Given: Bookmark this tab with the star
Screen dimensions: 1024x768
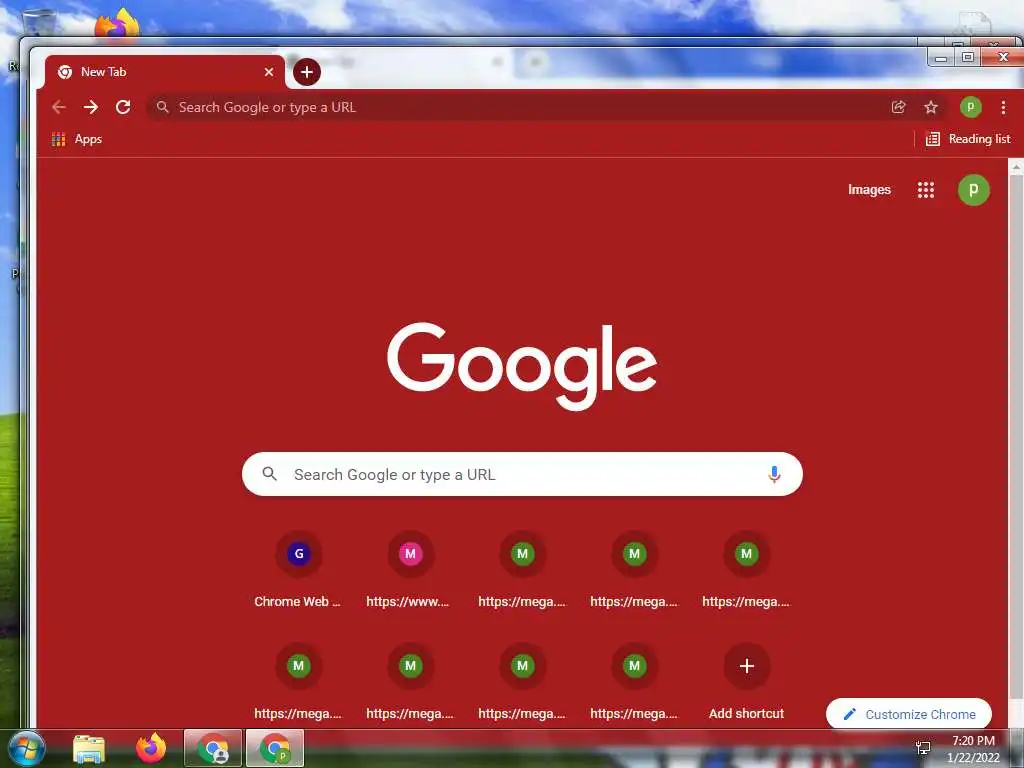Looking at the screenshot, I should click(x=931, y=107).
